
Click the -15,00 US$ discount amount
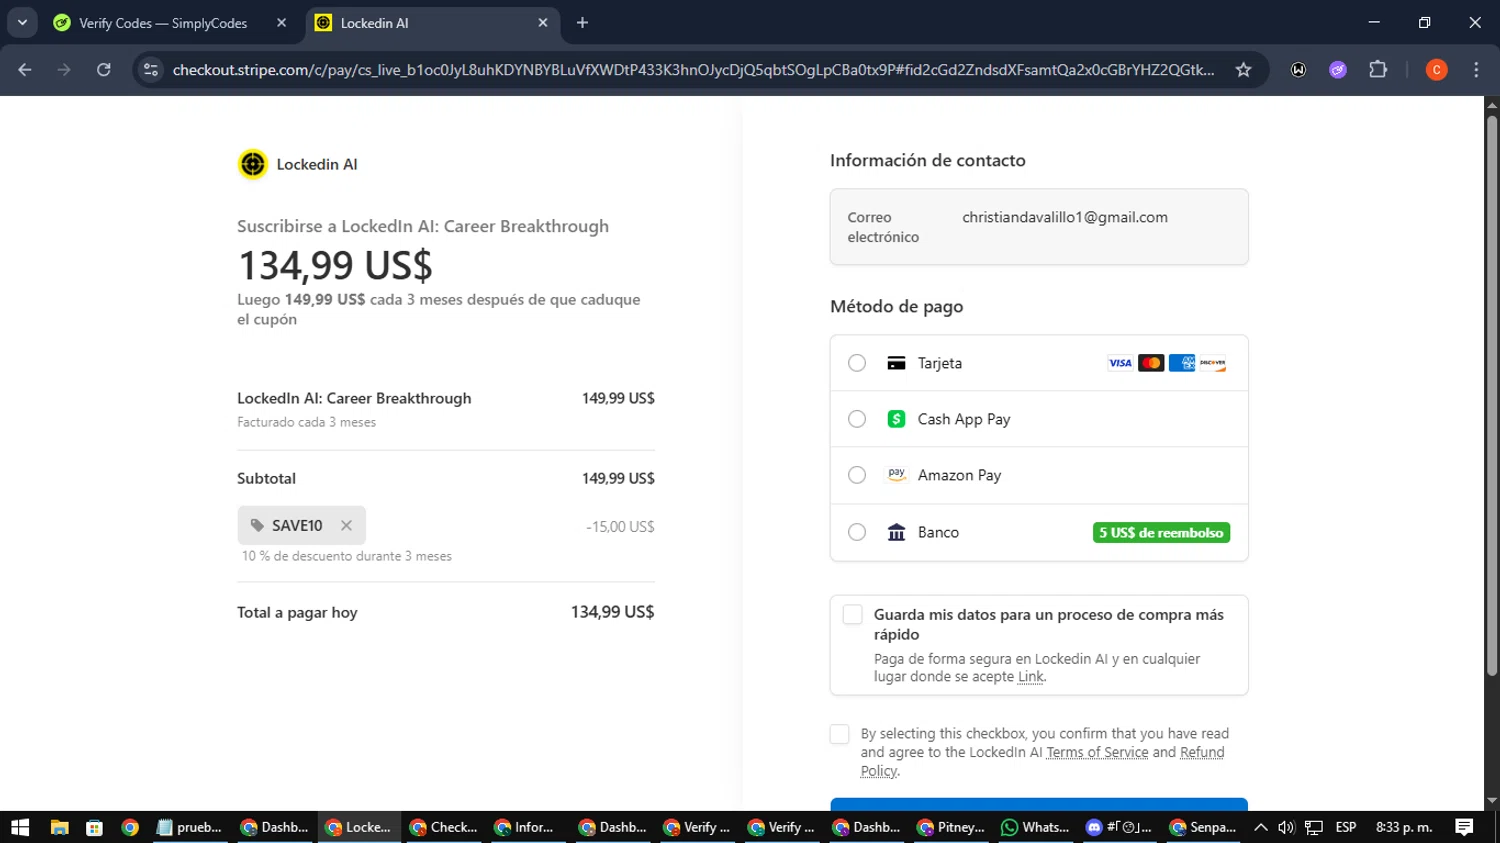click(620, 527)
